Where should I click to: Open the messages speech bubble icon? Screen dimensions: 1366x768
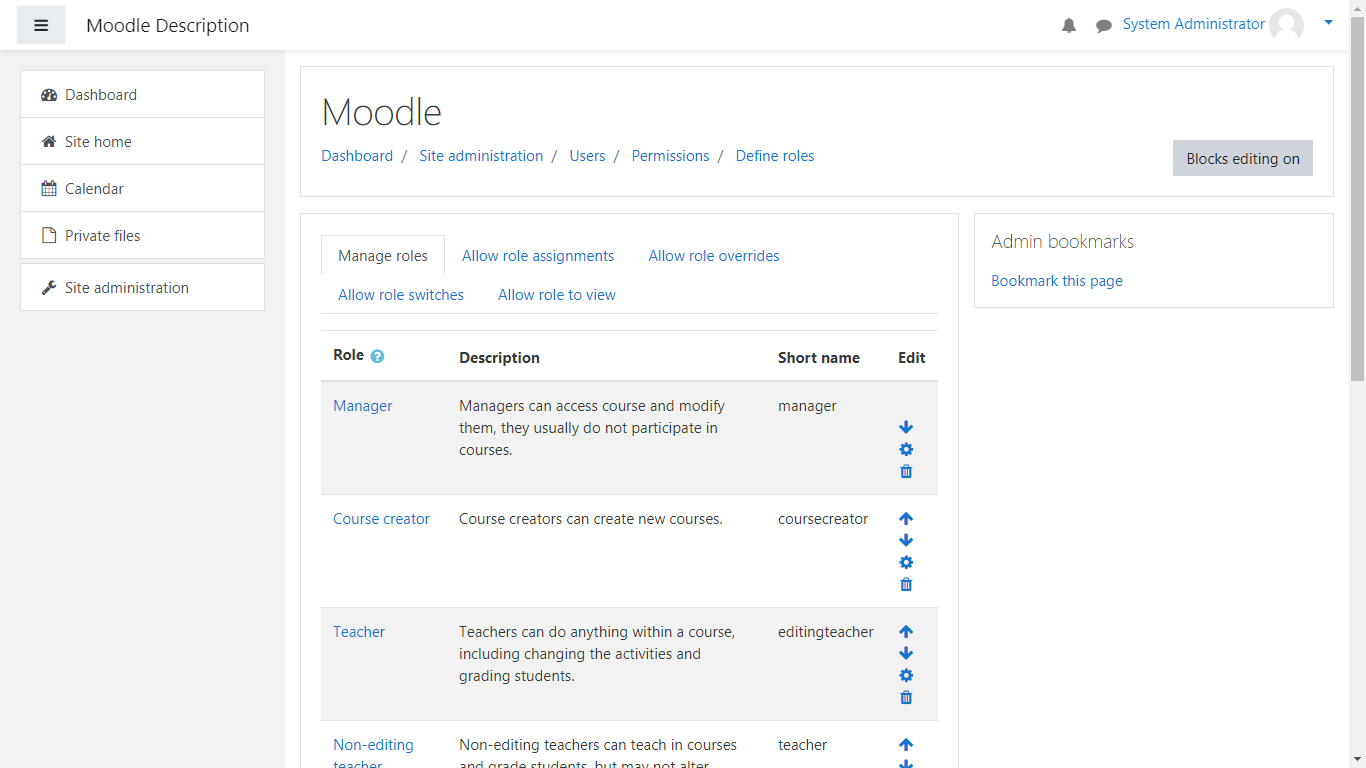1104,26
